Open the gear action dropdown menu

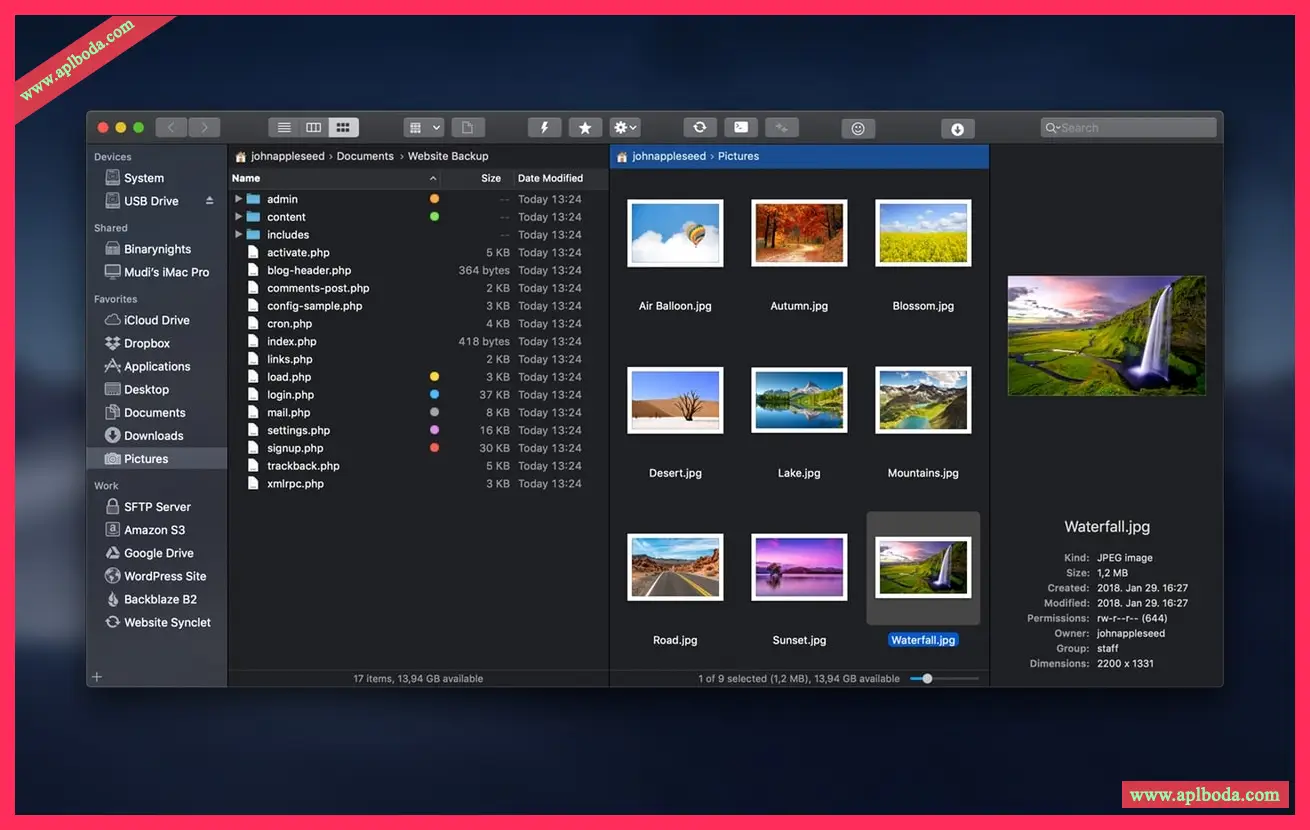(x=626, y=127)
